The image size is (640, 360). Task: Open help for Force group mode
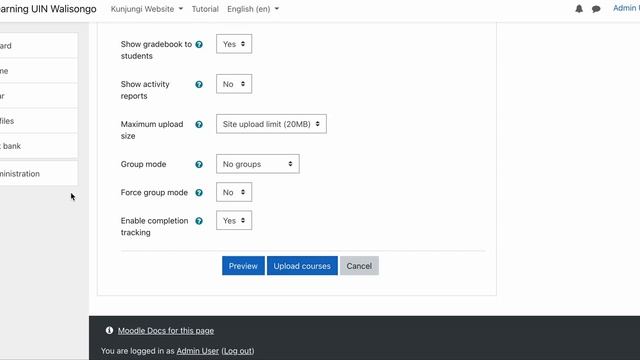tap(199, 193)
